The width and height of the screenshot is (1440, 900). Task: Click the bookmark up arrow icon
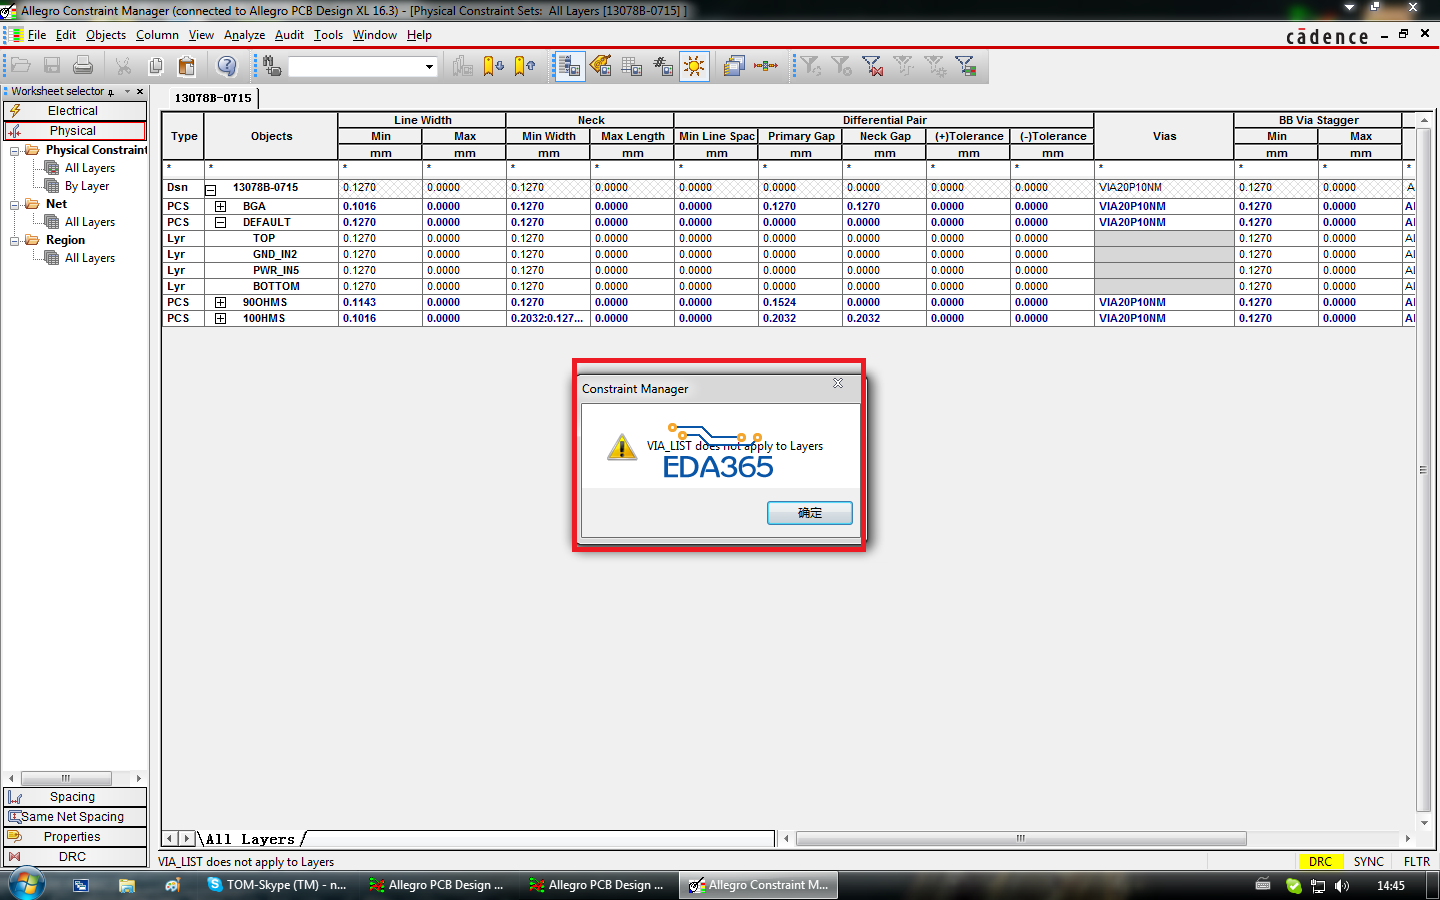pyautogui.click(x=524, y=66)
